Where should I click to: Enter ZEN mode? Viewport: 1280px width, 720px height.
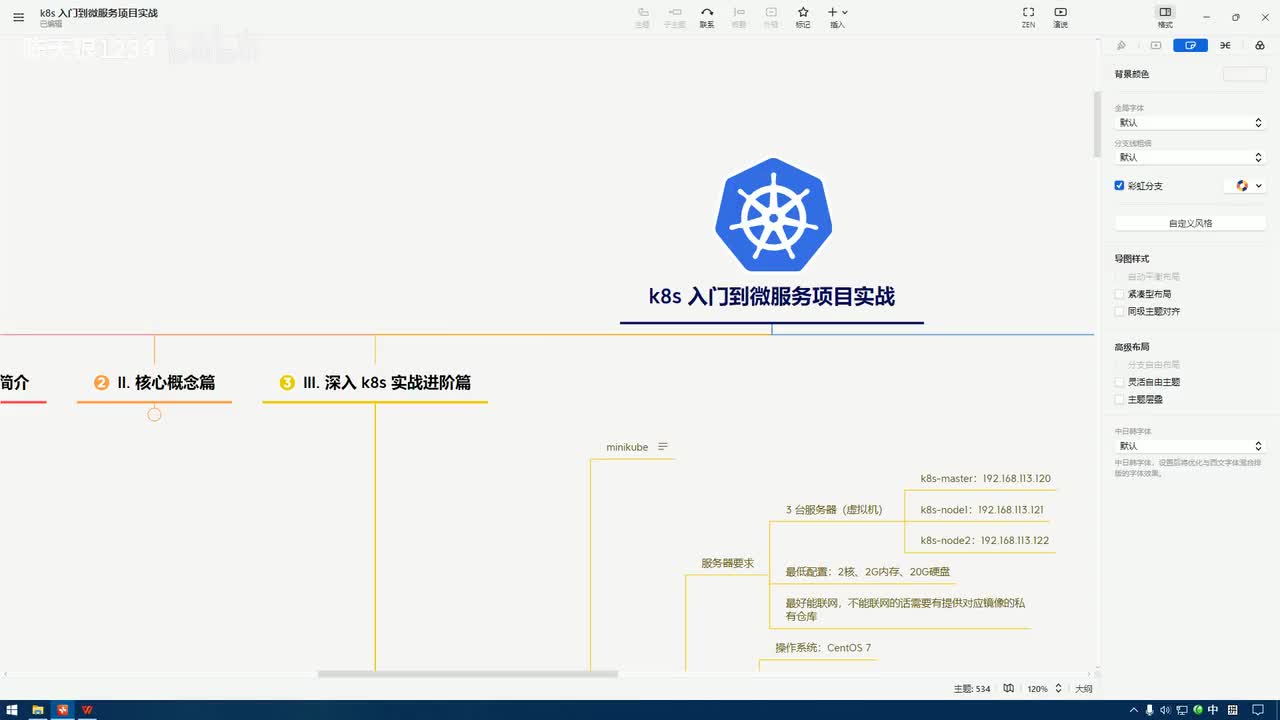click(1028, 17)
